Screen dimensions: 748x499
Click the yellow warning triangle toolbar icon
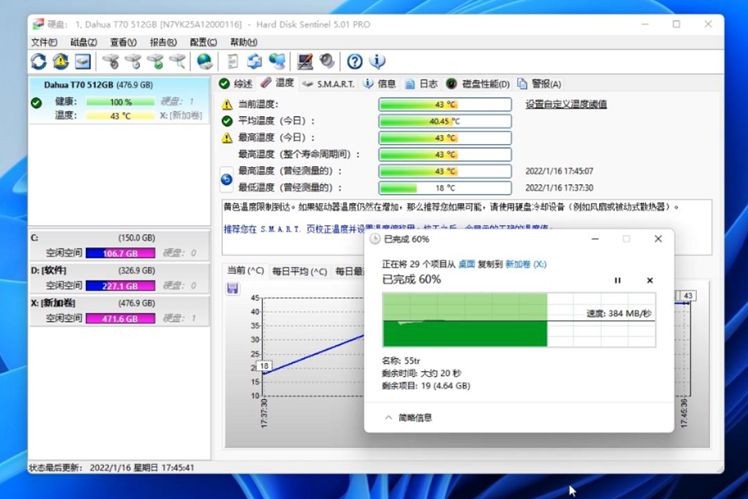click(x=61, y=62)
